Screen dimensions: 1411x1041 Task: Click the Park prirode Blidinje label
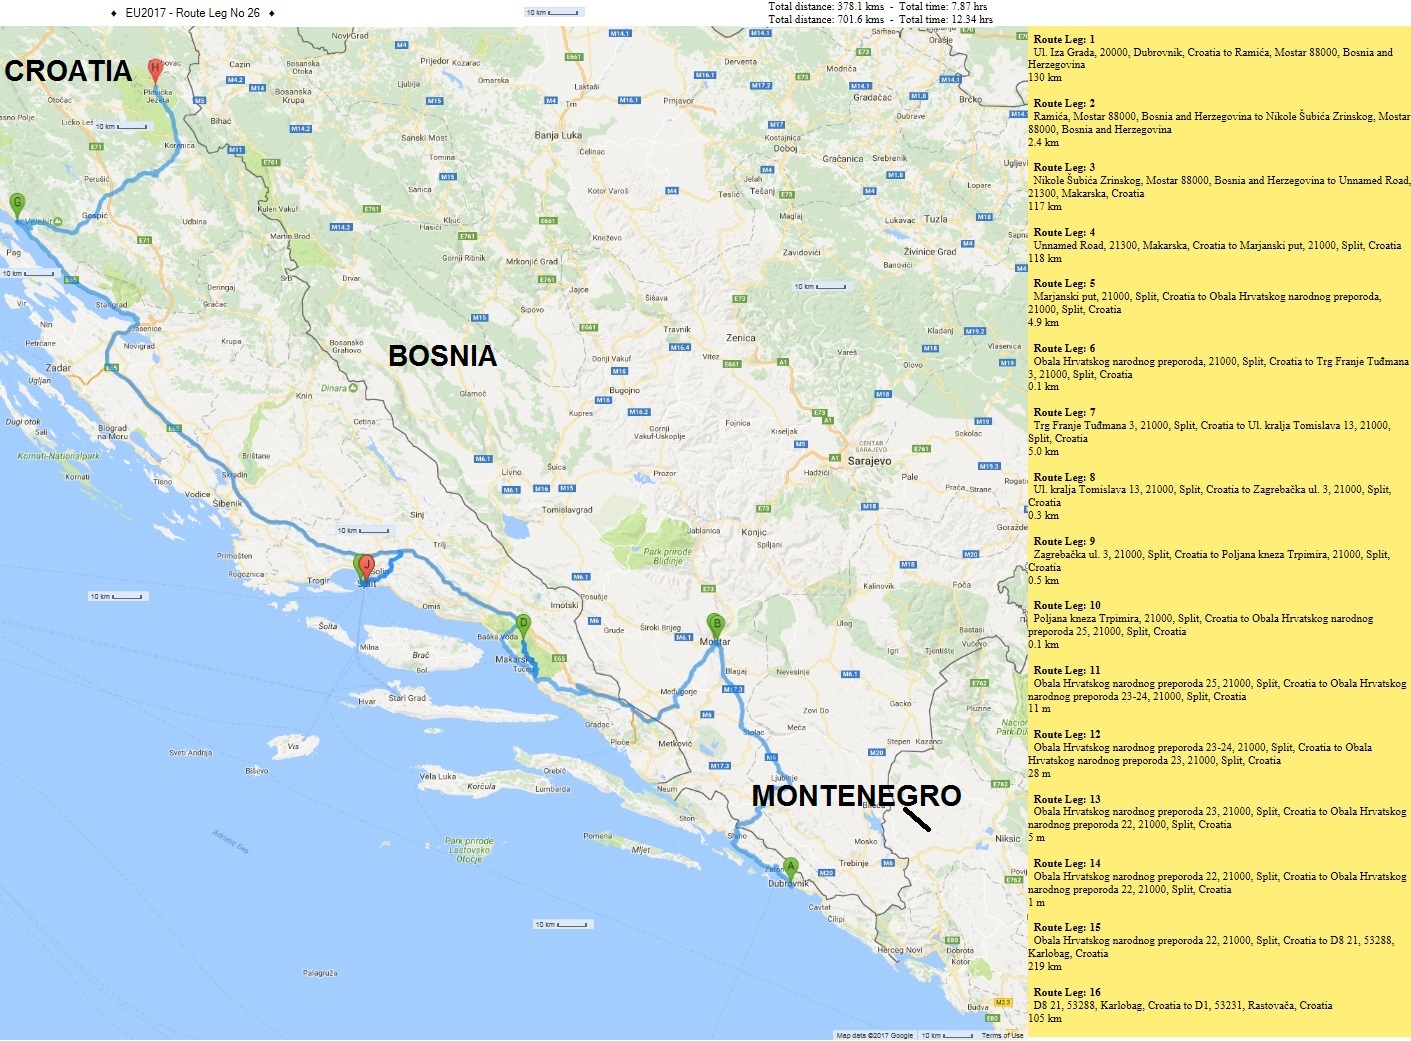[x=667, y=556]
